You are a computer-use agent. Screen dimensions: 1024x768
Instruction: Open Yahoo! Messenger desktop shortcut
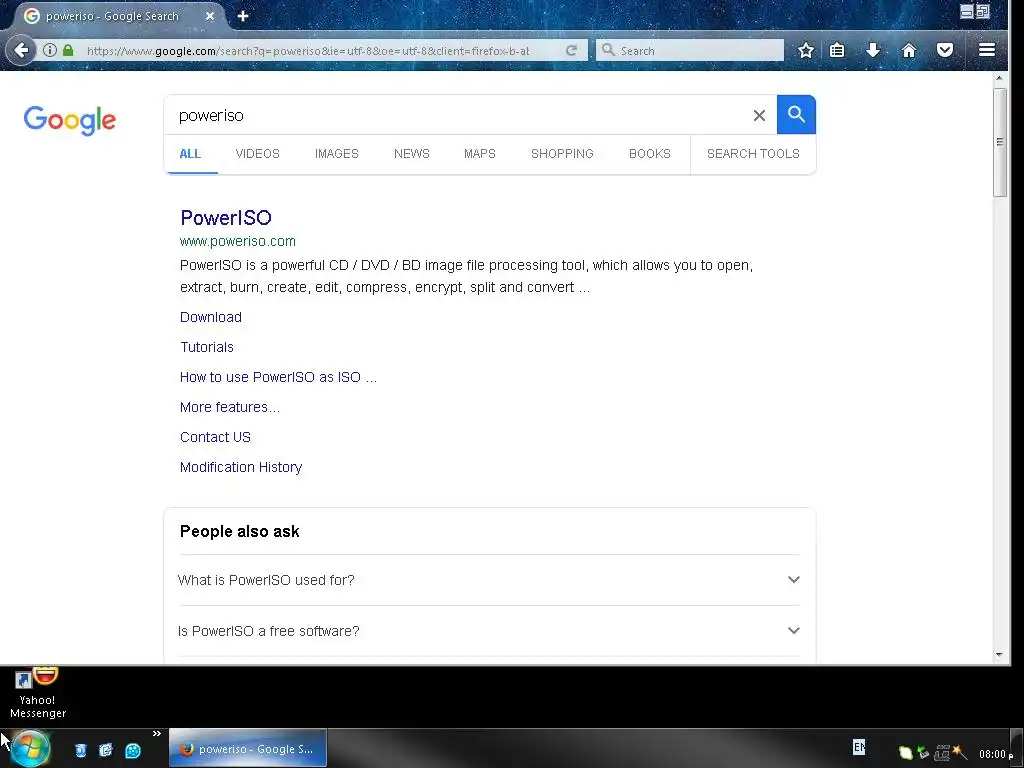click(38, 694)
